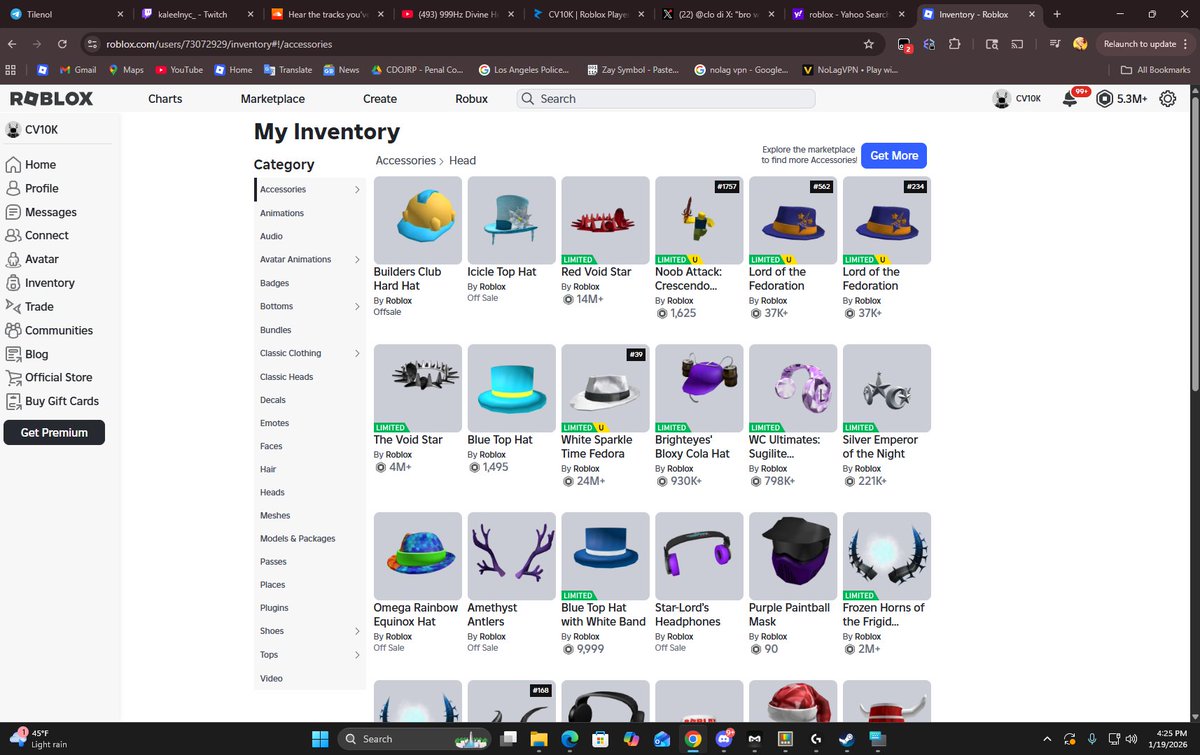The image size is (1200, 755).
Task: Open Create in the top navigation
Action: coord(380,99)
